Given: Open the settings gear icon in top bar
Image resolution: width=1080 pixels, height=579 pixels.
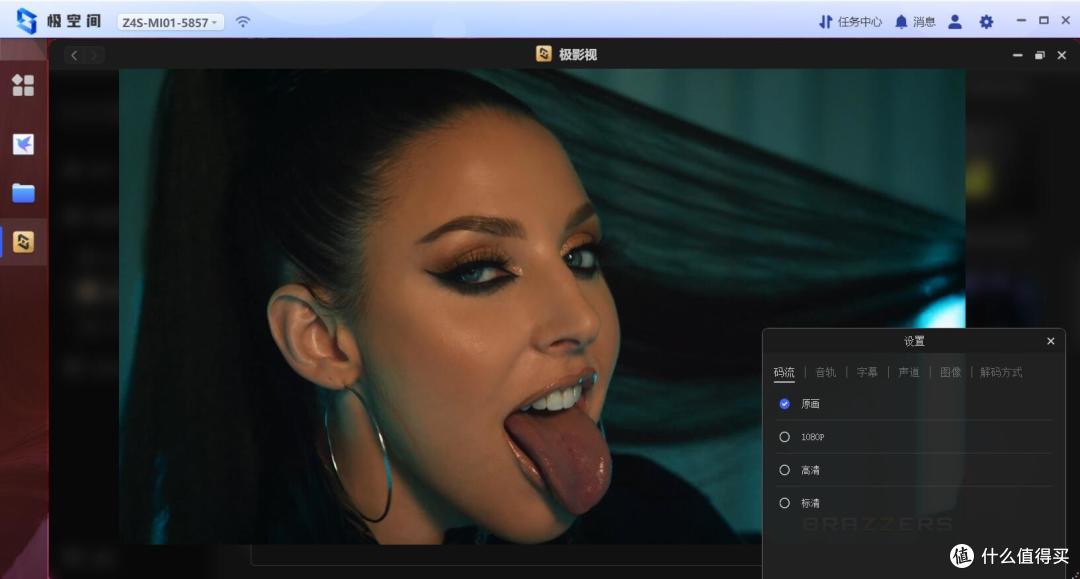Looking at the screenshot, I should tap(986, 22).
